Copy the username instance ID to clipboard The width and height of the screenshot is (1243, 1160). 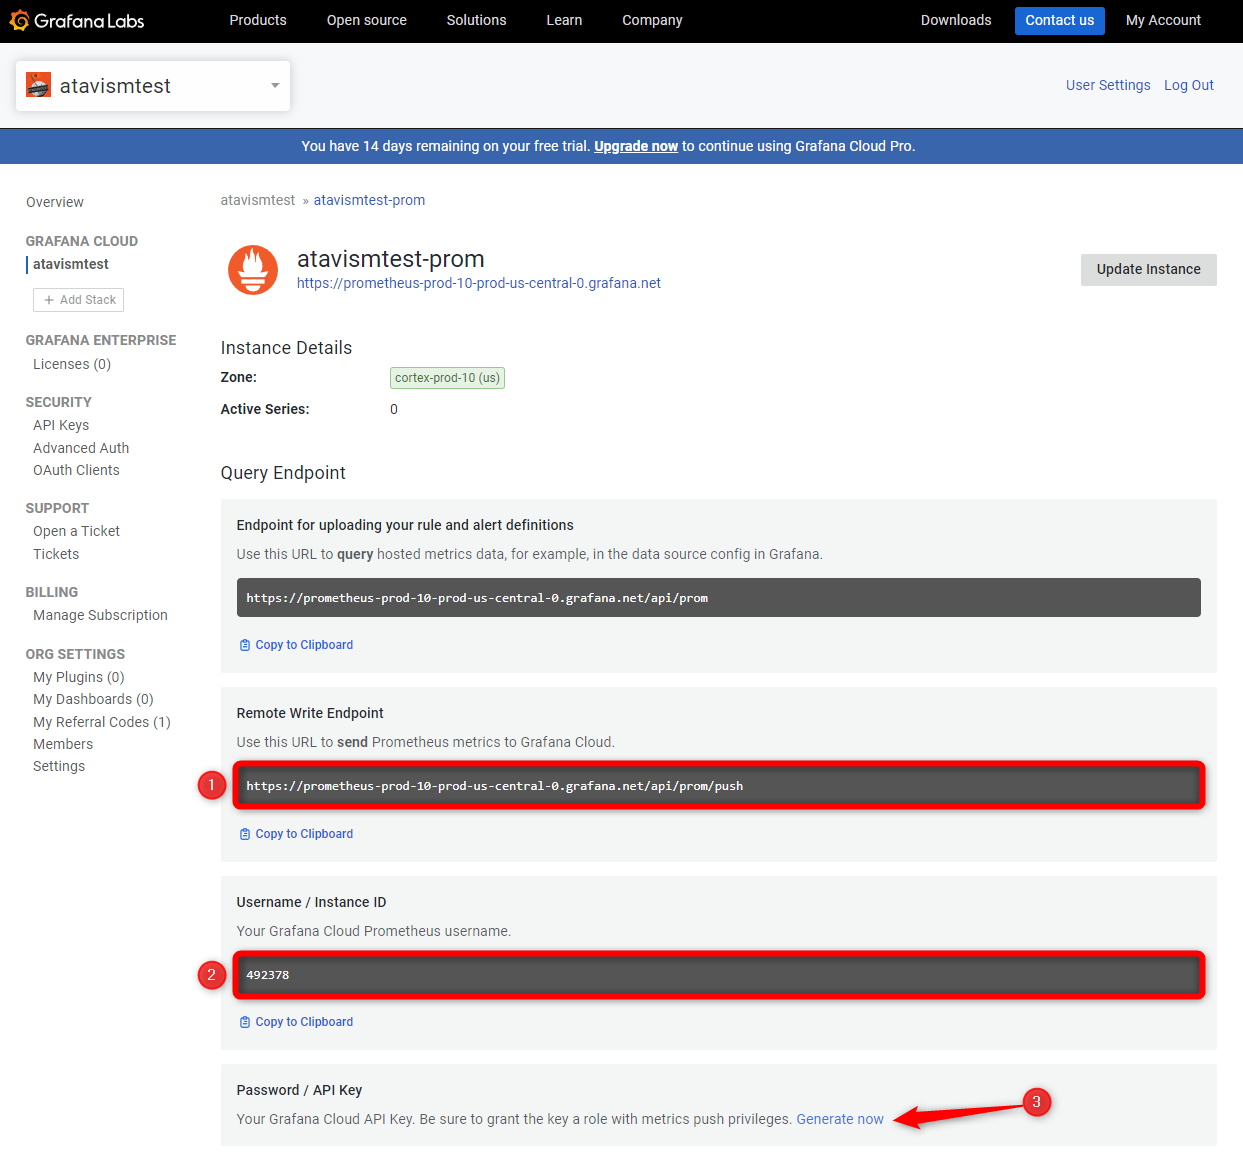click(x=296, y=1022)
